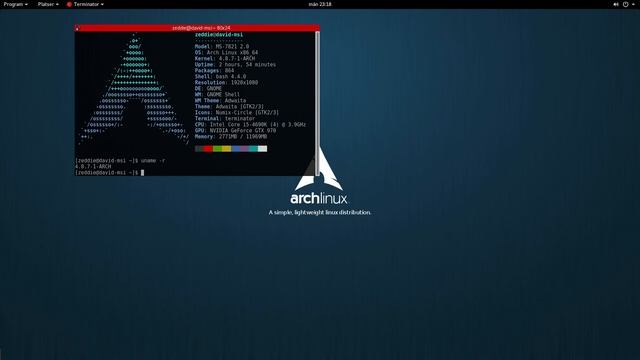Click the small grid icon on terminal titlebar
The width and height of the screenshot is (640, 360).
[77, 28]
